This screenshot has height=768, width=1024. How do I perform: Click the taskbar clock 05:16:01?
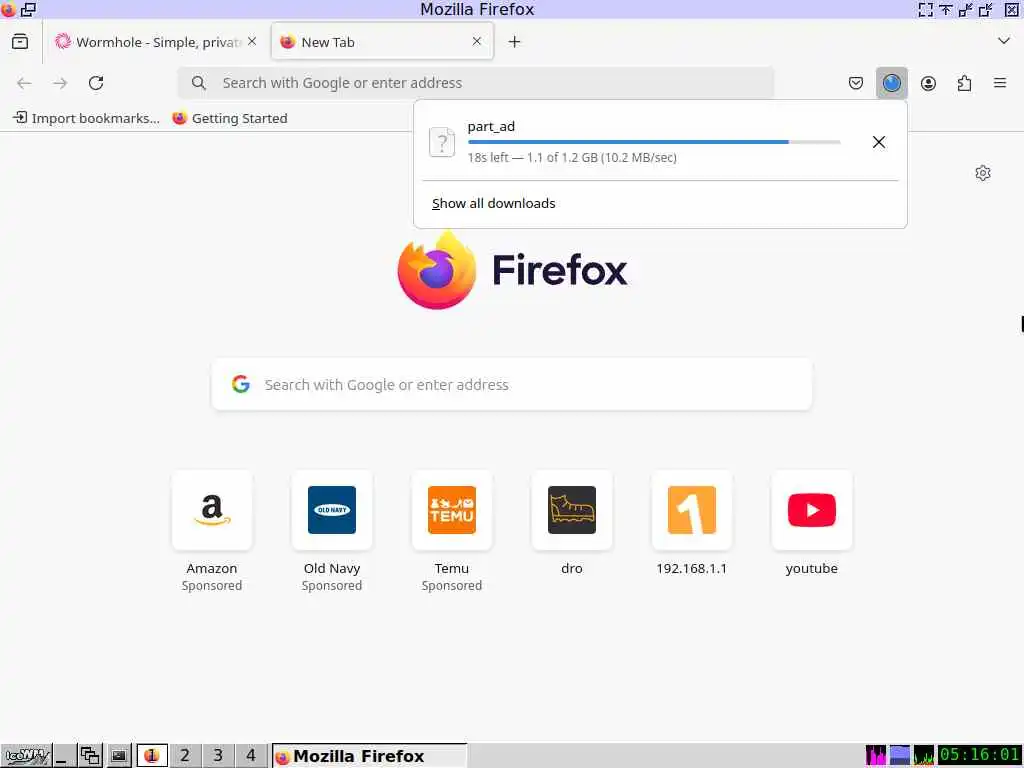979,755
